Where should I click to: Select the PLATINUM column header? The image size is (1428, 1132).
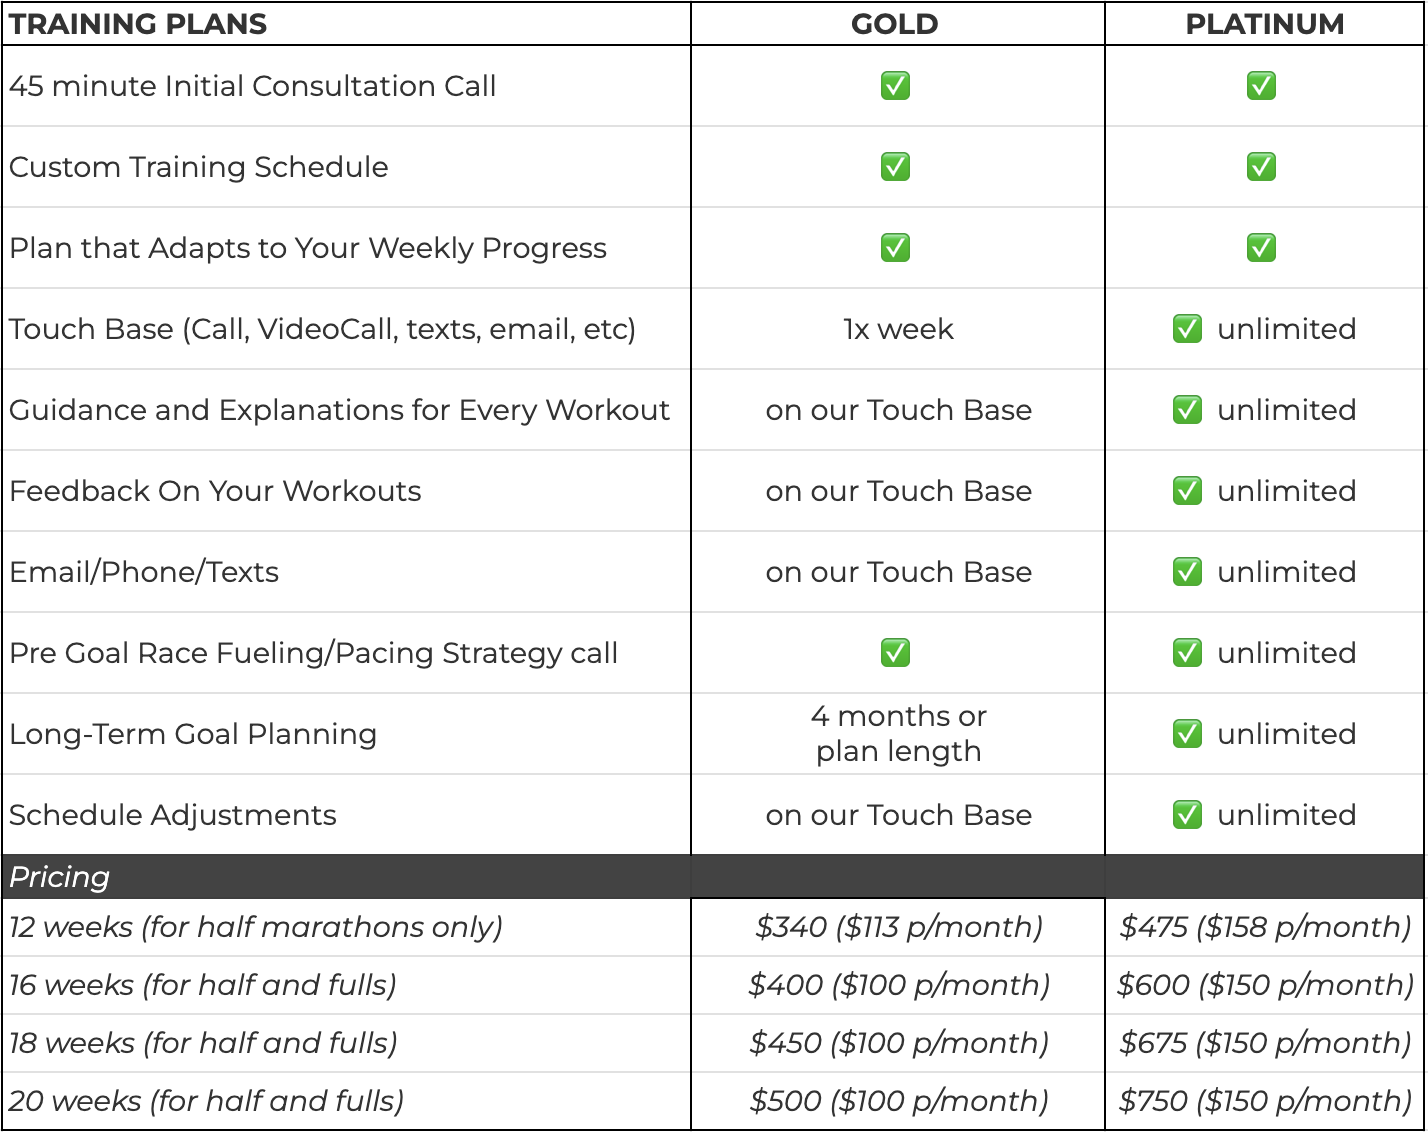click(x=1265, y=24)
